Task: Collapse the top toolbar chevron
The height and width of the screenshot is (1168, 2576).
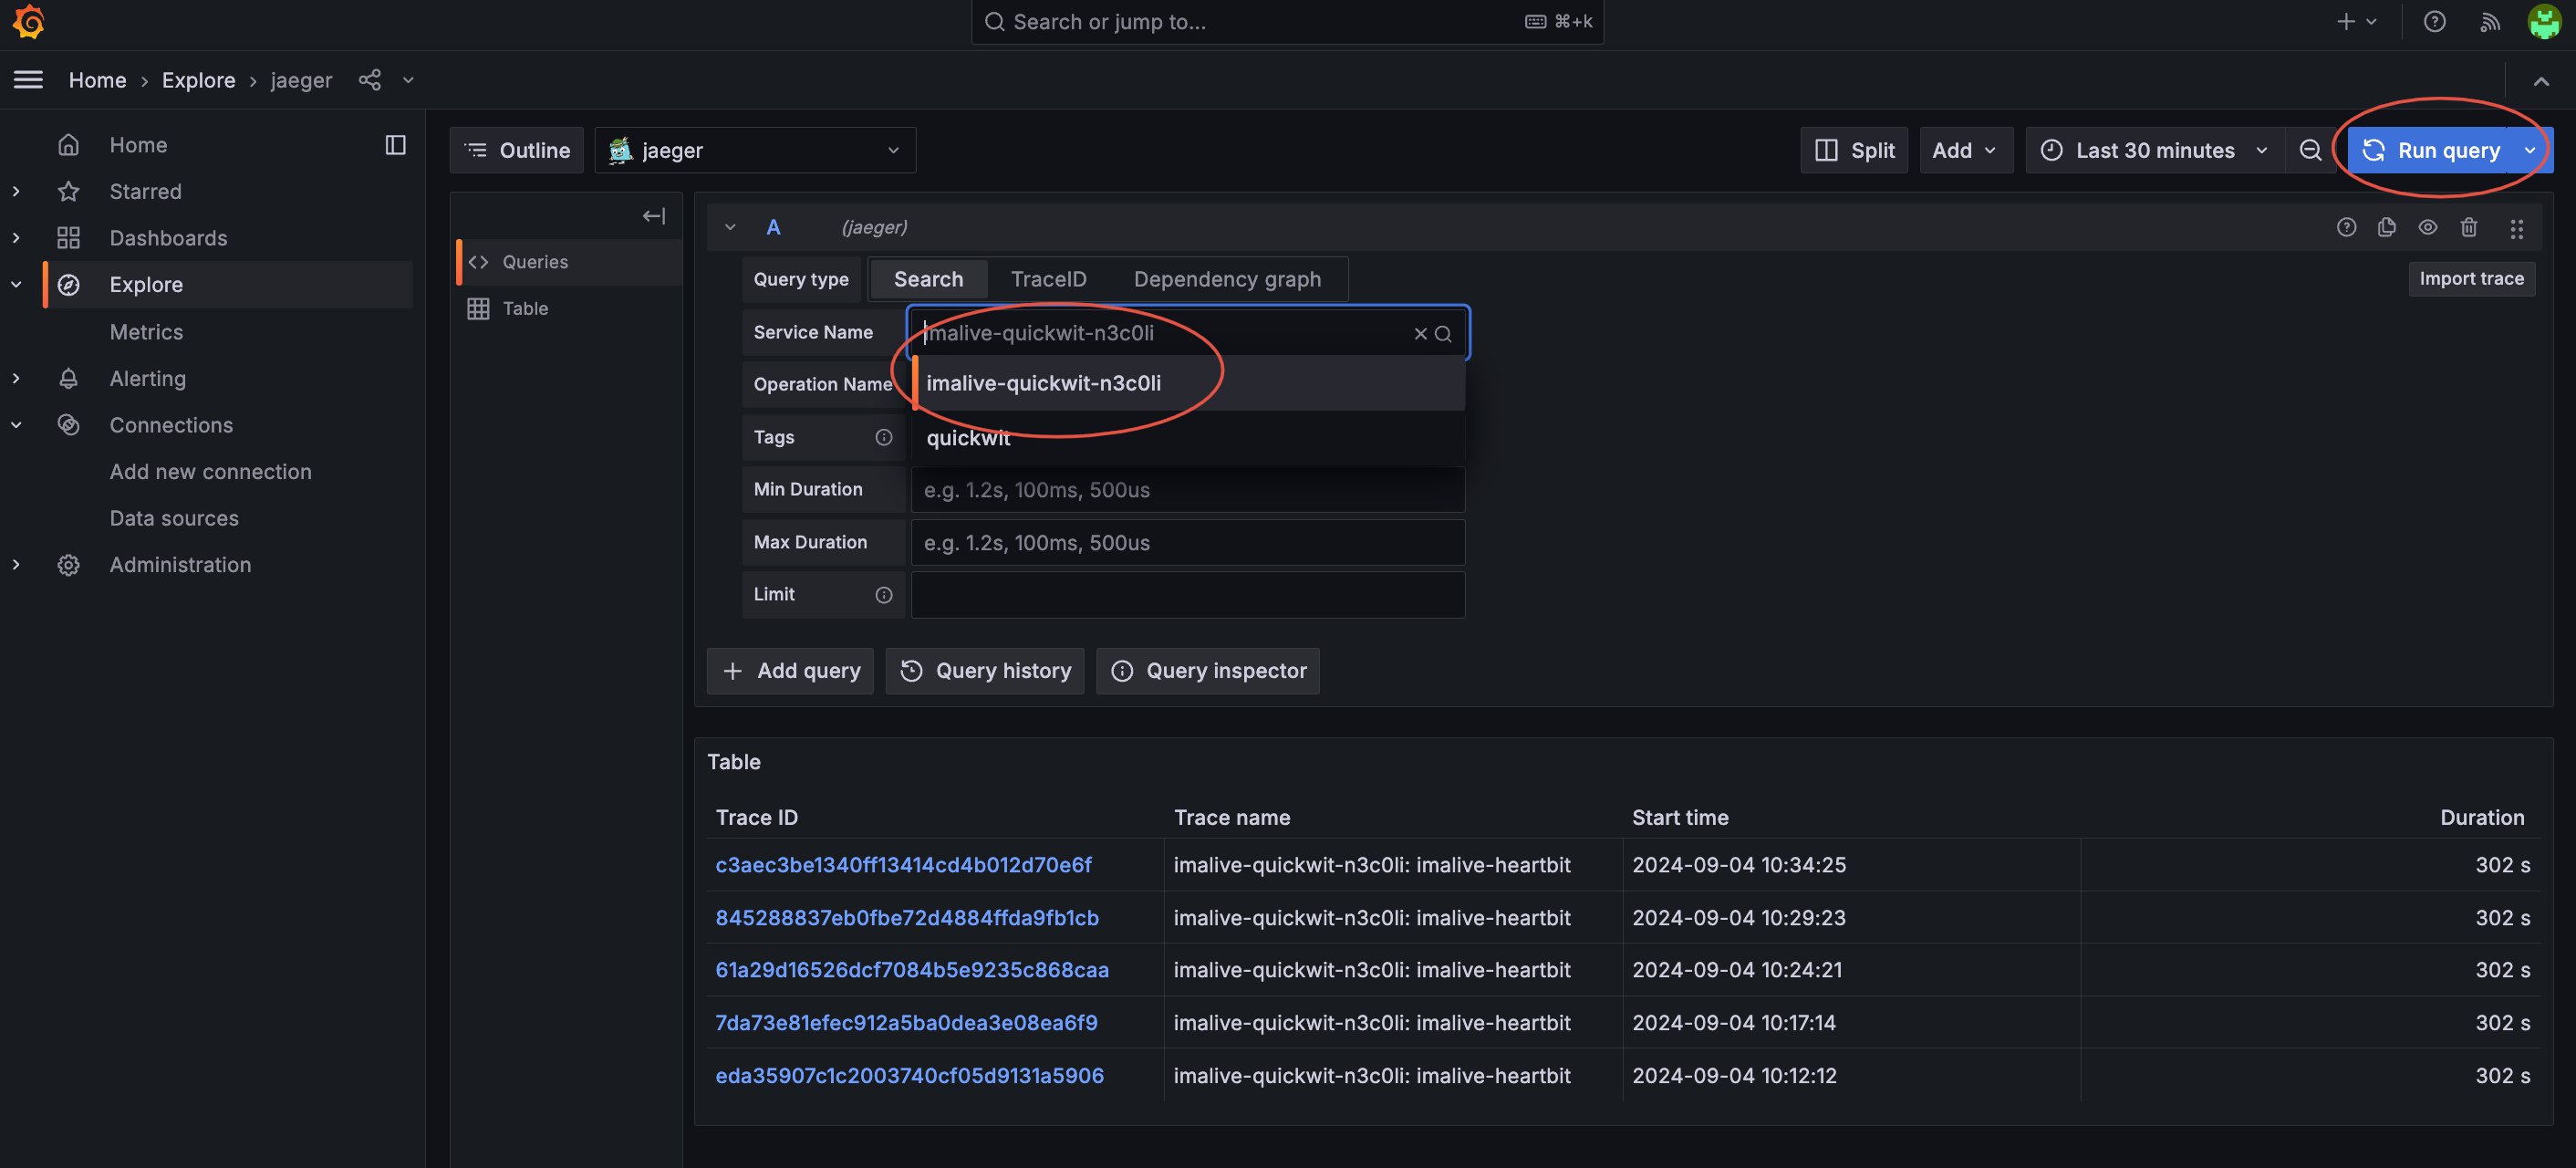Action: pyautogui.click(x=2541, y=81)
